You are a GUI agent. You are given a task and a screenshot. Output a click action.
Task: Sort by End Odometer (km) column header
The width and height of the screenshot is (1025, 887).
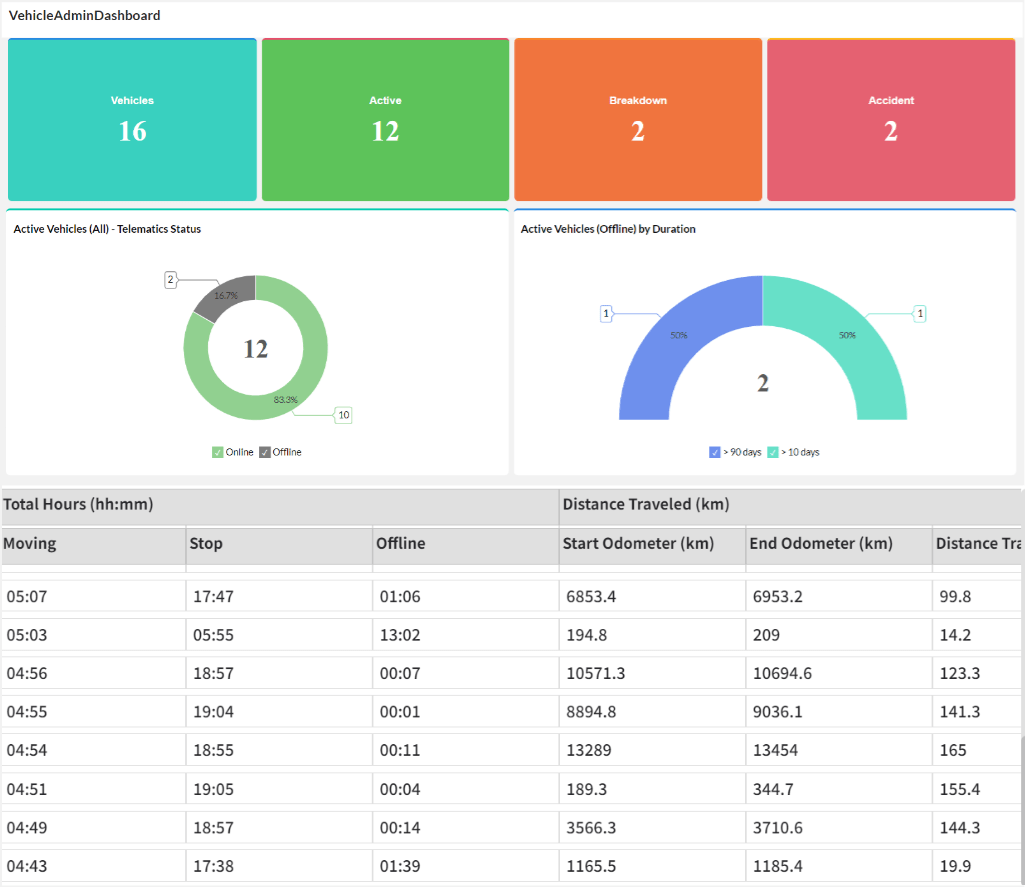click(x=839, y=544)
